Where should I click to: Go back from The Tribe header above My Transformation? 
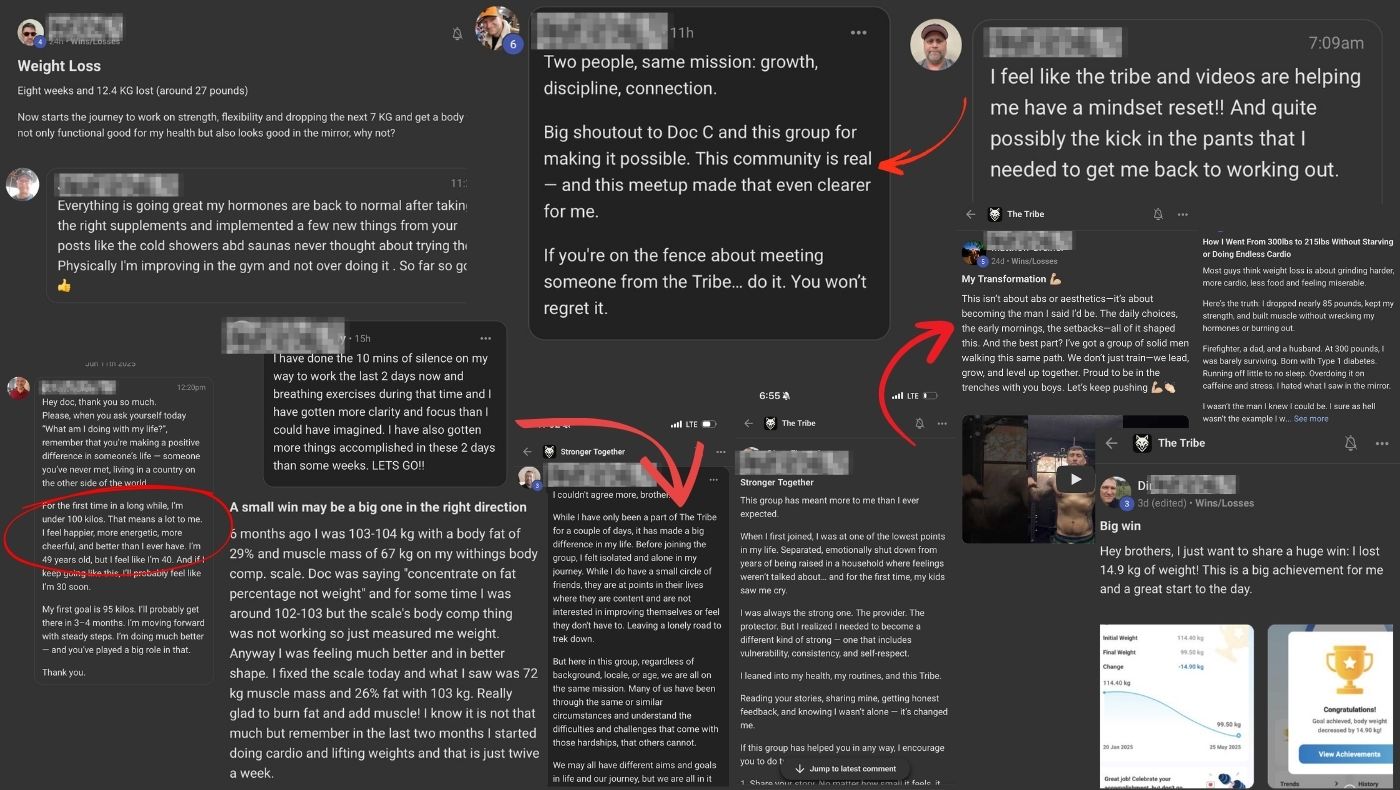pyautogui.click(x=970, y=214)
